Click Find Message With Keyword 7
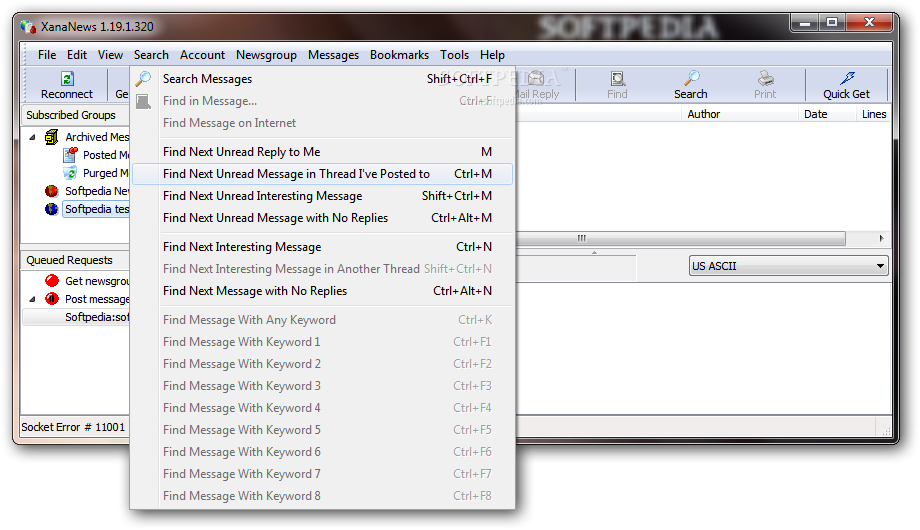This screenshot has height=530, width=920. tap(323, 474)
